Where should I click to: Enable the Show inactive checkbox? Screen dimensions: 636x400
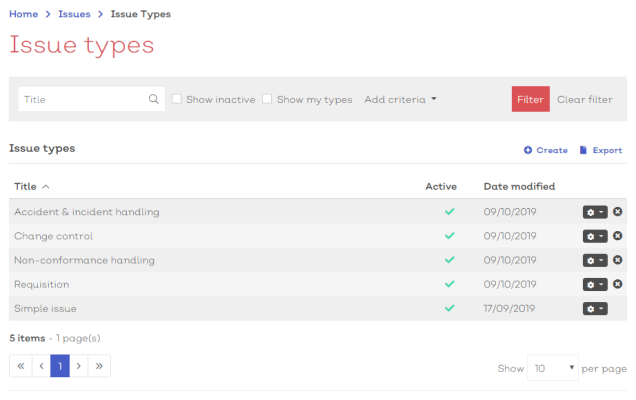pos(177,99)
